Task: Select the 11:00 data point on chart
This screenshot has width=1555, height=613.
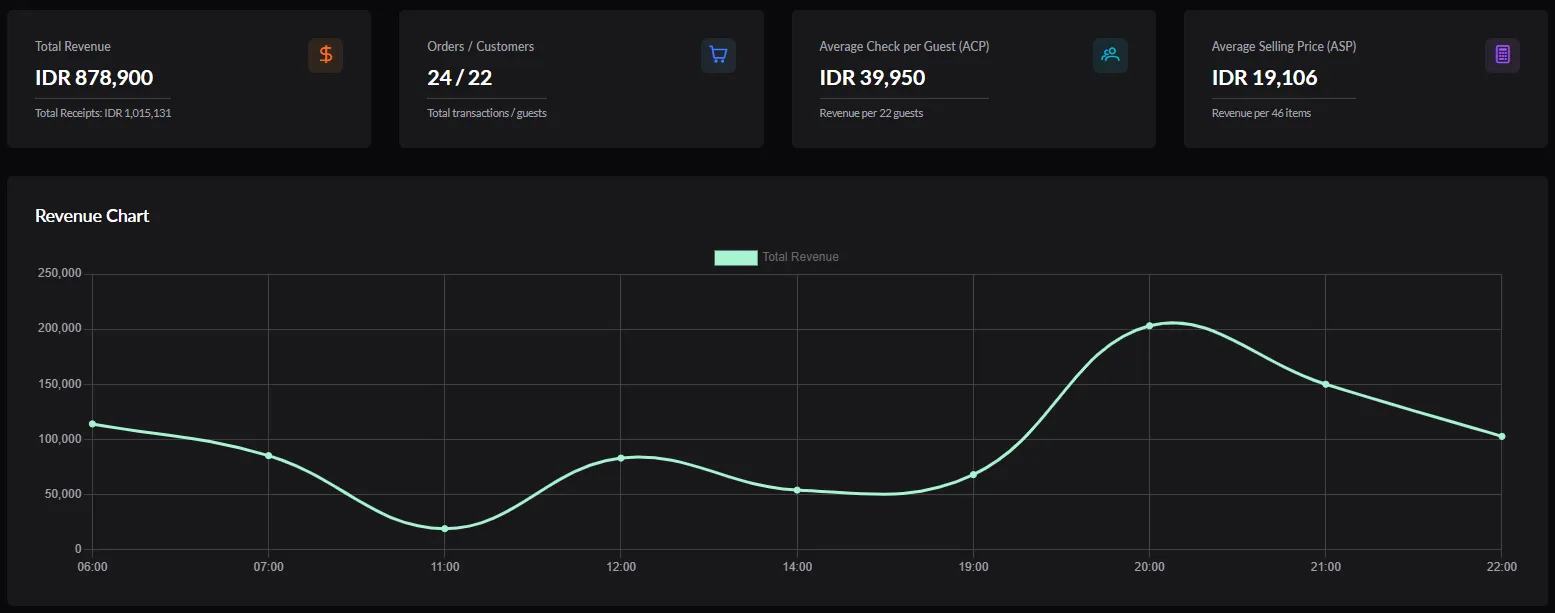Action: click(x=445, y=528)
